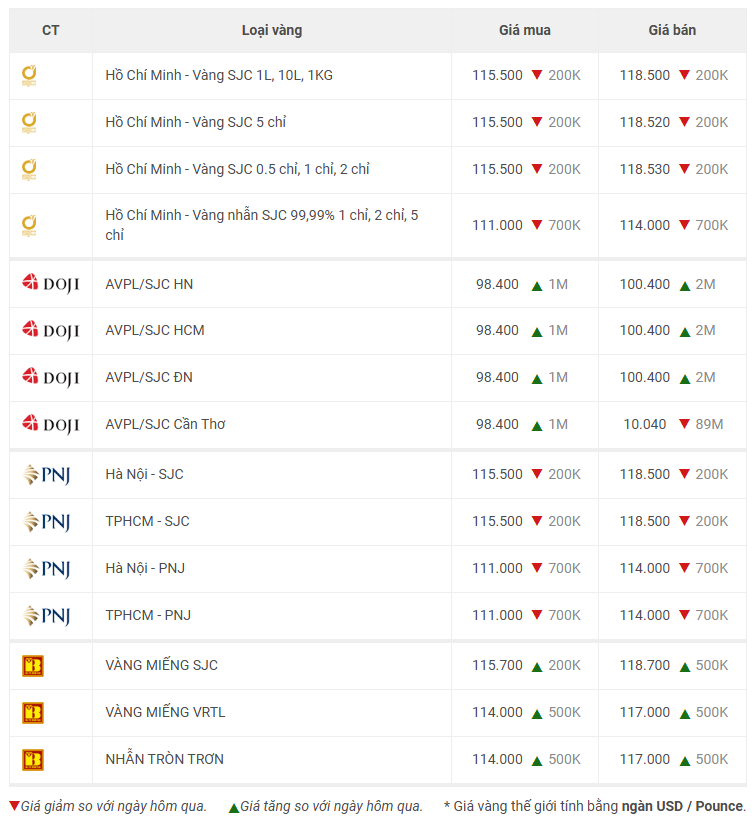Click the logo in the VÀNG MIẾNG SJC row

pos(32,666)
